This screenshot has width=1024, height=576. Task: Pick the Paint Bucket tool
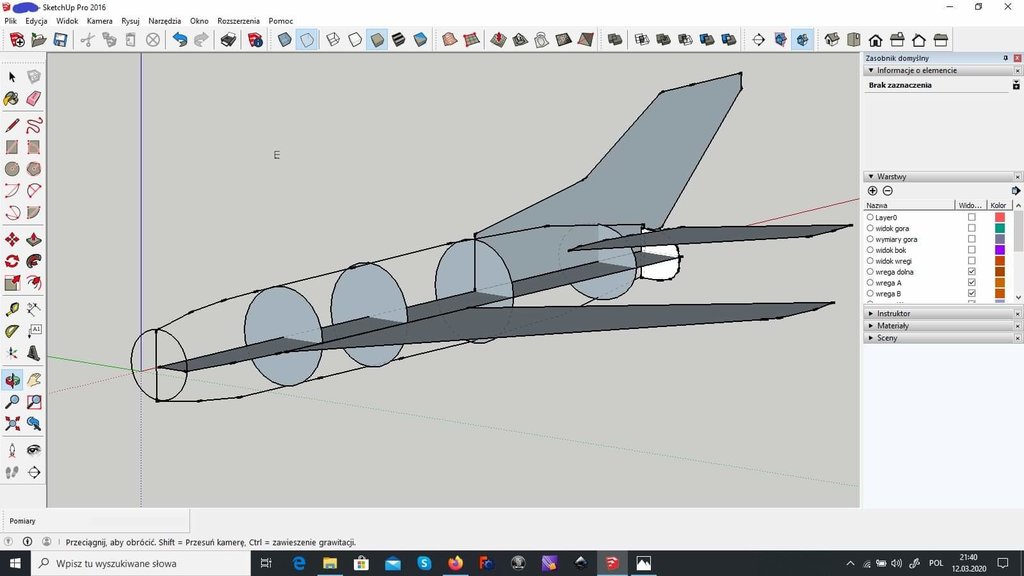pos(12,98)
